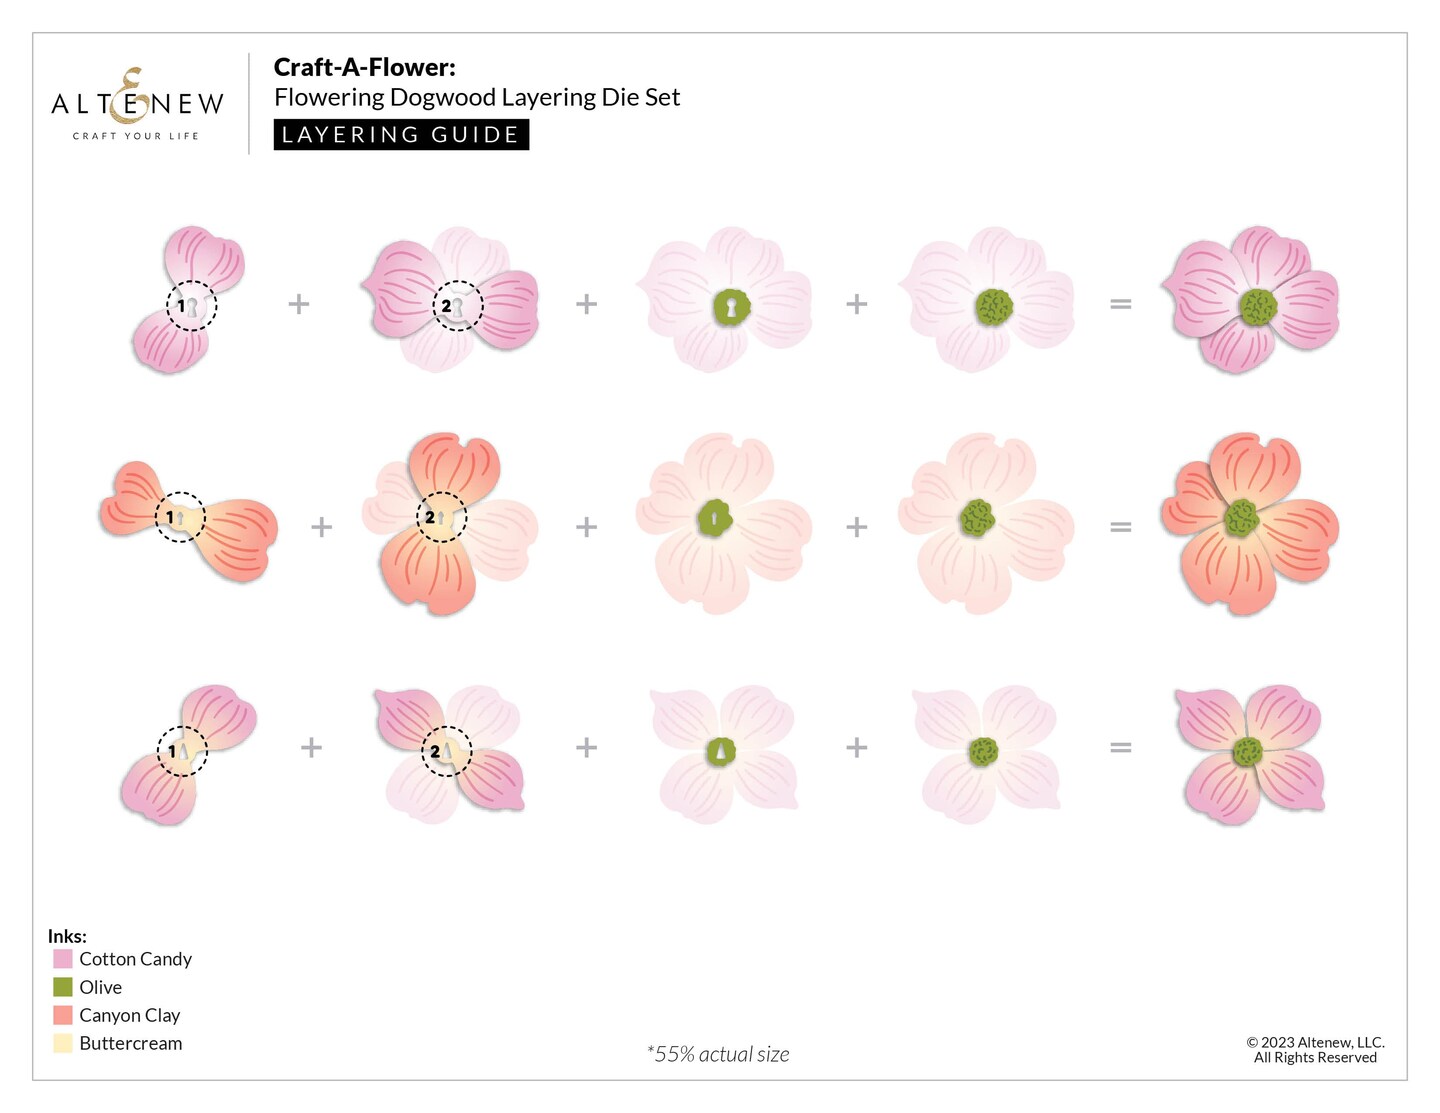1440x1113 pixels.
Task: Select the Cotton Candy ink swatch
Action: click(x=63, y=959)
